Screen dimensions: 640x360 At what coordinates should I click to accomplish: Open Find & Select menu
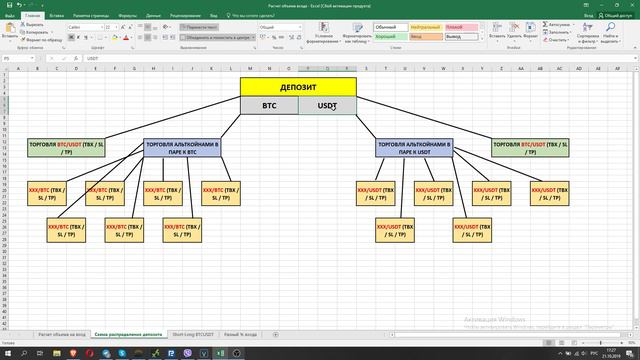610,33
